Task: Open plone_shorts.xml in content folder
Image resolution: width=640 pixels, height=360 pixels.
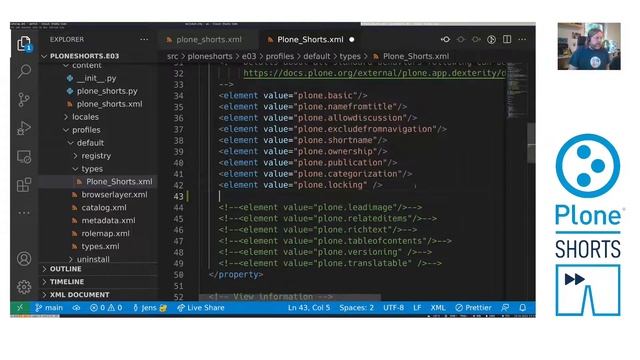Action: point(109,104)
